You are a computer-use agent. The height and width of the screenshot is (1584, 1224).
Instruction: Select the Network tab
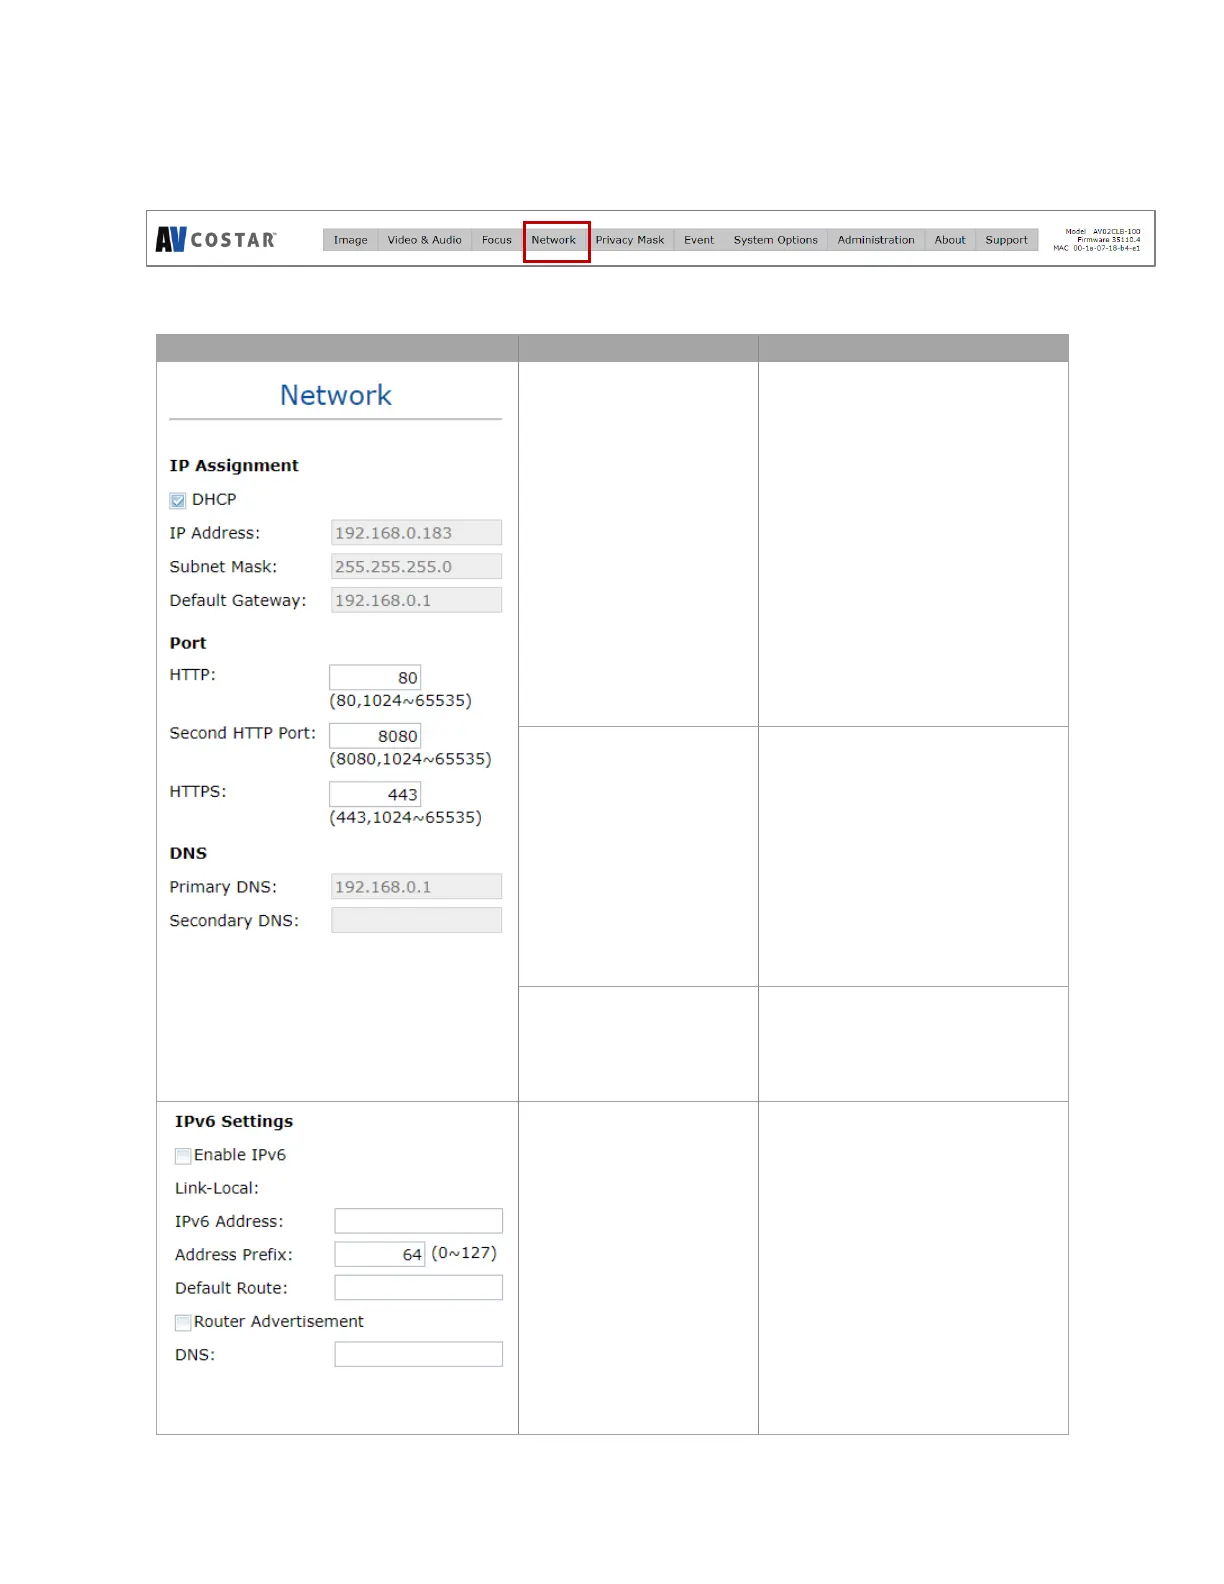point(554,240)
